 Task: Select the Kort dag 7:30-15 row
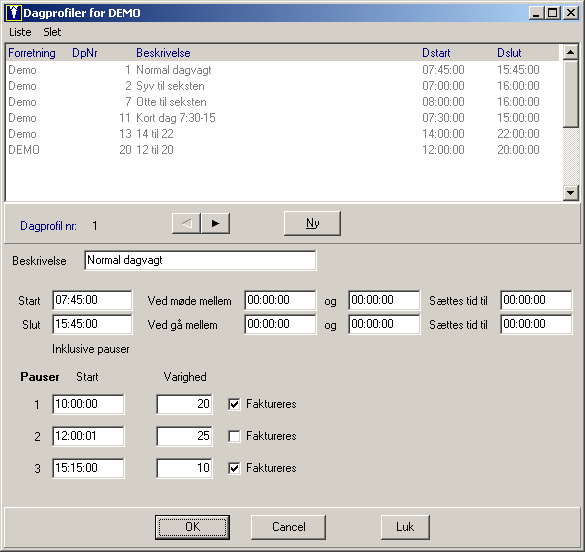[x=283, y=118]
